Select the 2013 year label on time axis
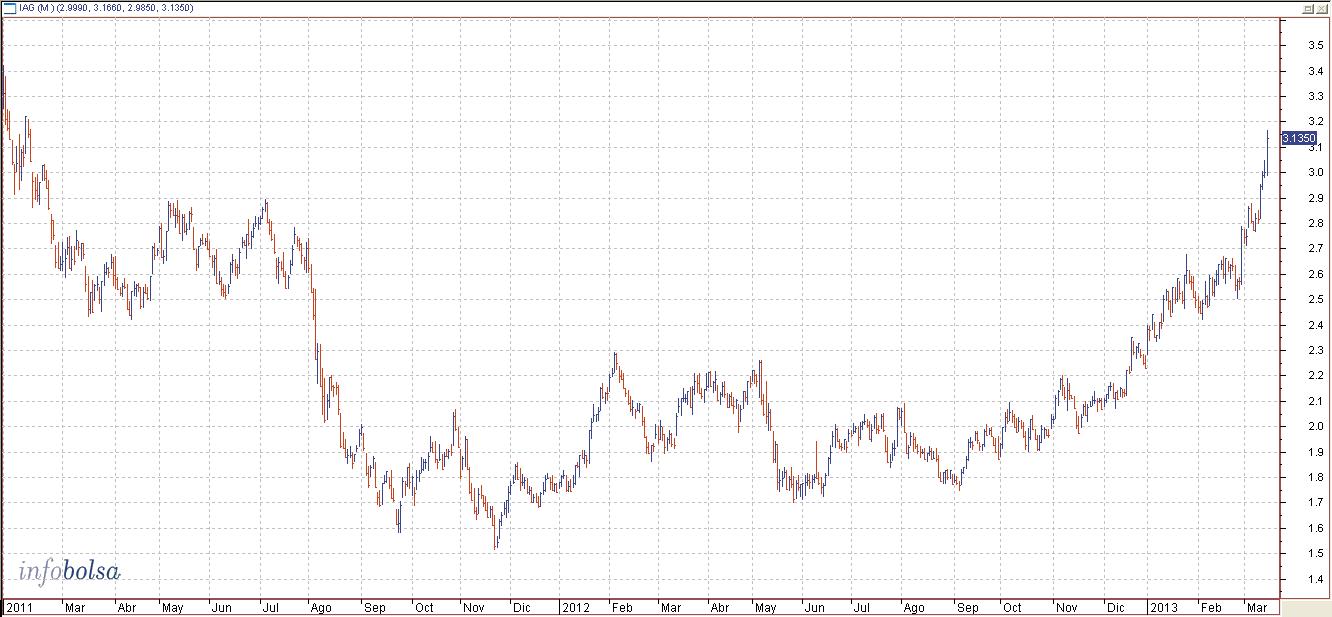Screen dimensions: 1332x617 (x=1164, y=607)
